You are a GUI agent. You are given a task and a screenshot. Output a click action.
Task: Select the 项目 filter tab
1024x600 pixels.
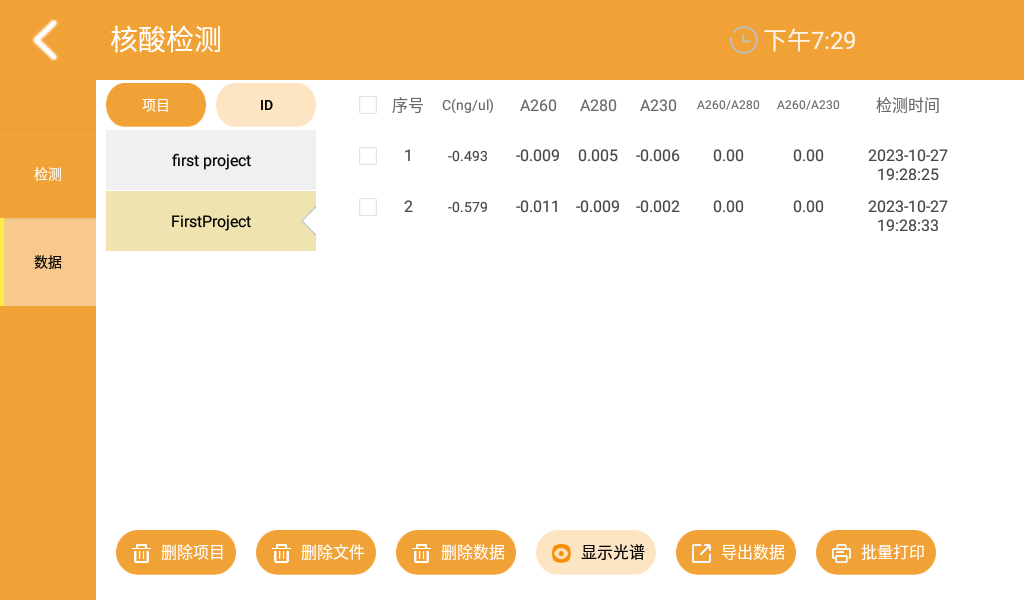(x=156, y=104)
